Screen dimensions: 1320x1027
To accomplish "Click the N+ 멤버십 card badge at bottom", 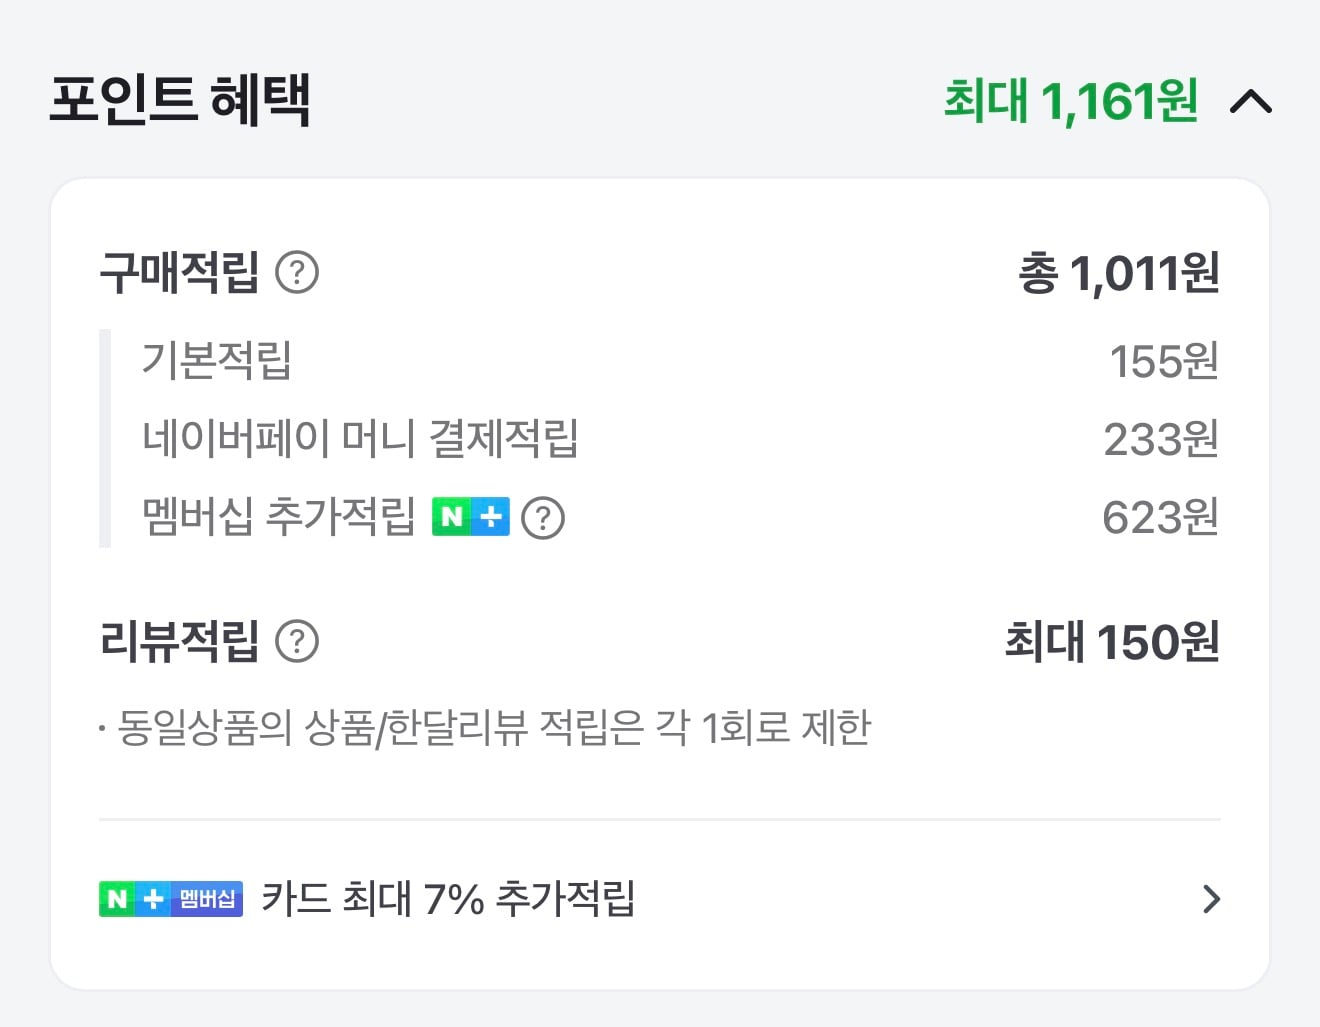I will (170, 899).
